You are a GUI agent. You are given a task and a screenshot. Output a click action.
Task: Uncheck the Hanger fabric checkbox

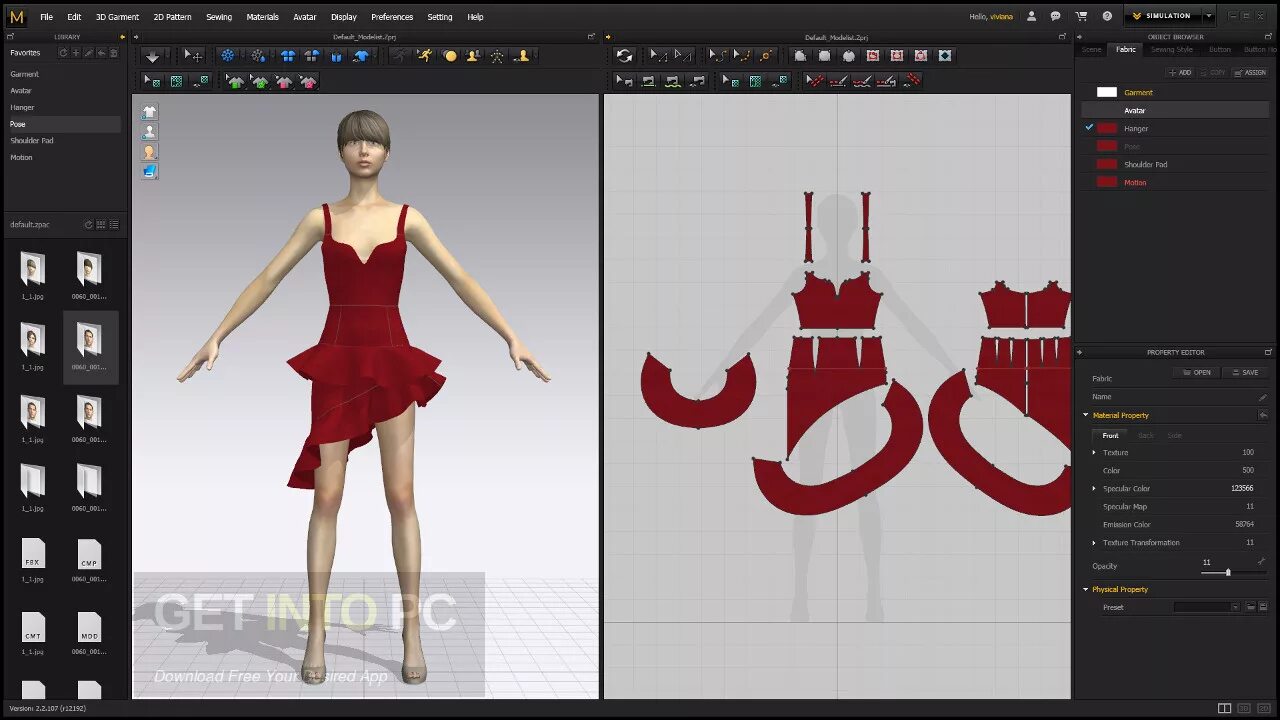click(x=1089, y=128)
